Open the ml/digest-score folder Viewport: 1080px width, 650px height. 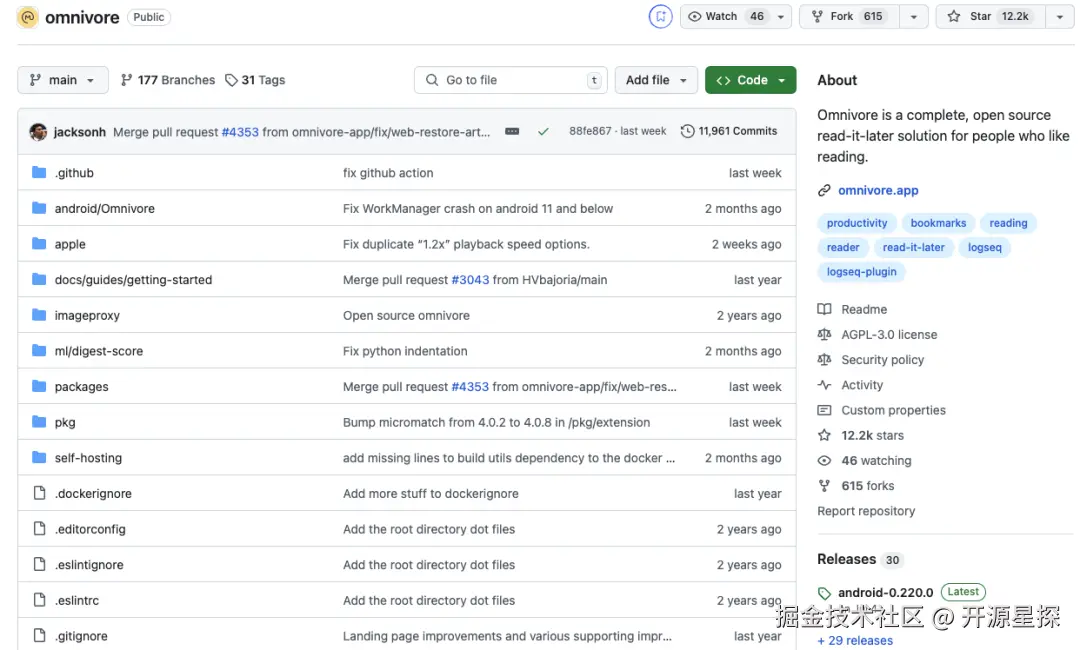tap(98, 351)
